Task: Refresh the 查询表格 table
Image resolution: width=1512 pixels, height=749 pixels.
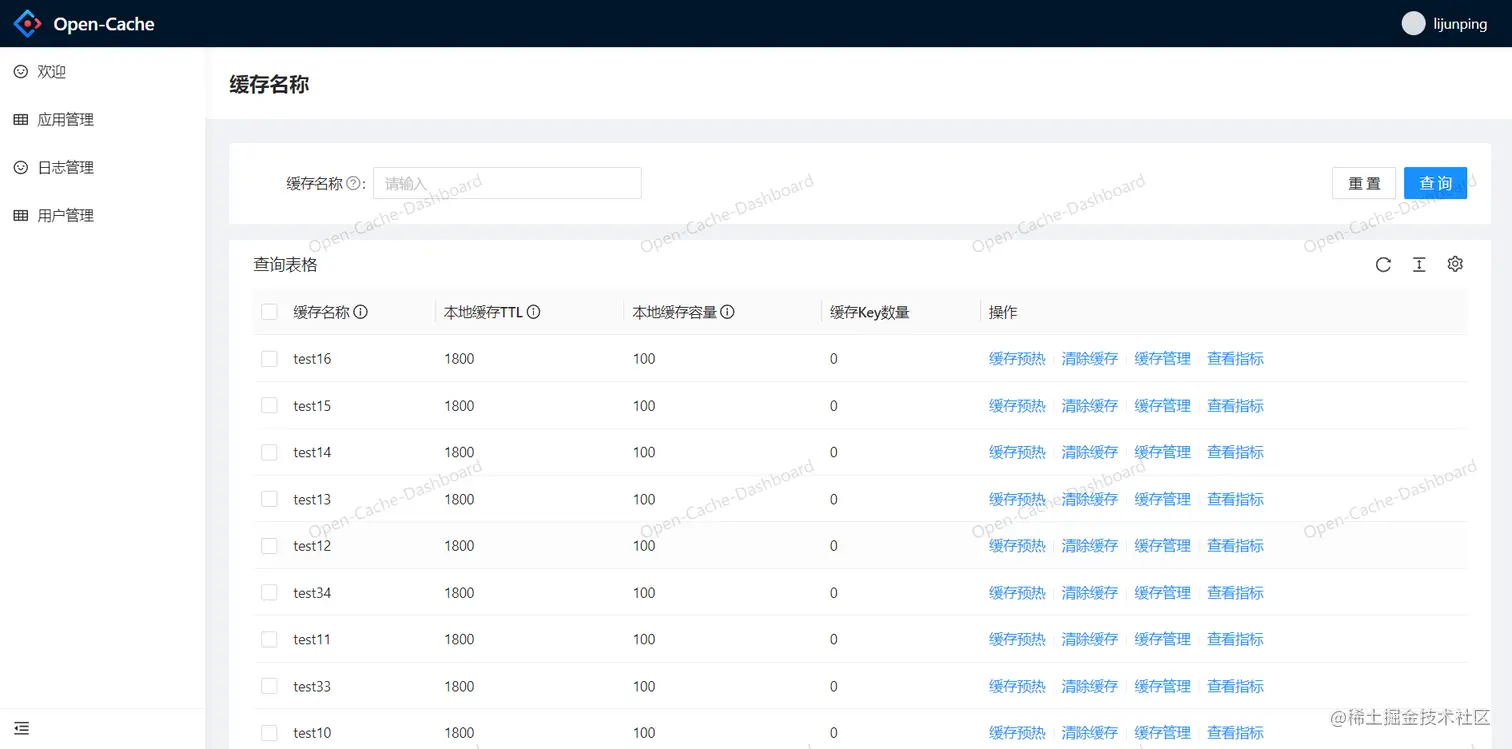Action: pyautogui.click(x=1383, y=265)
